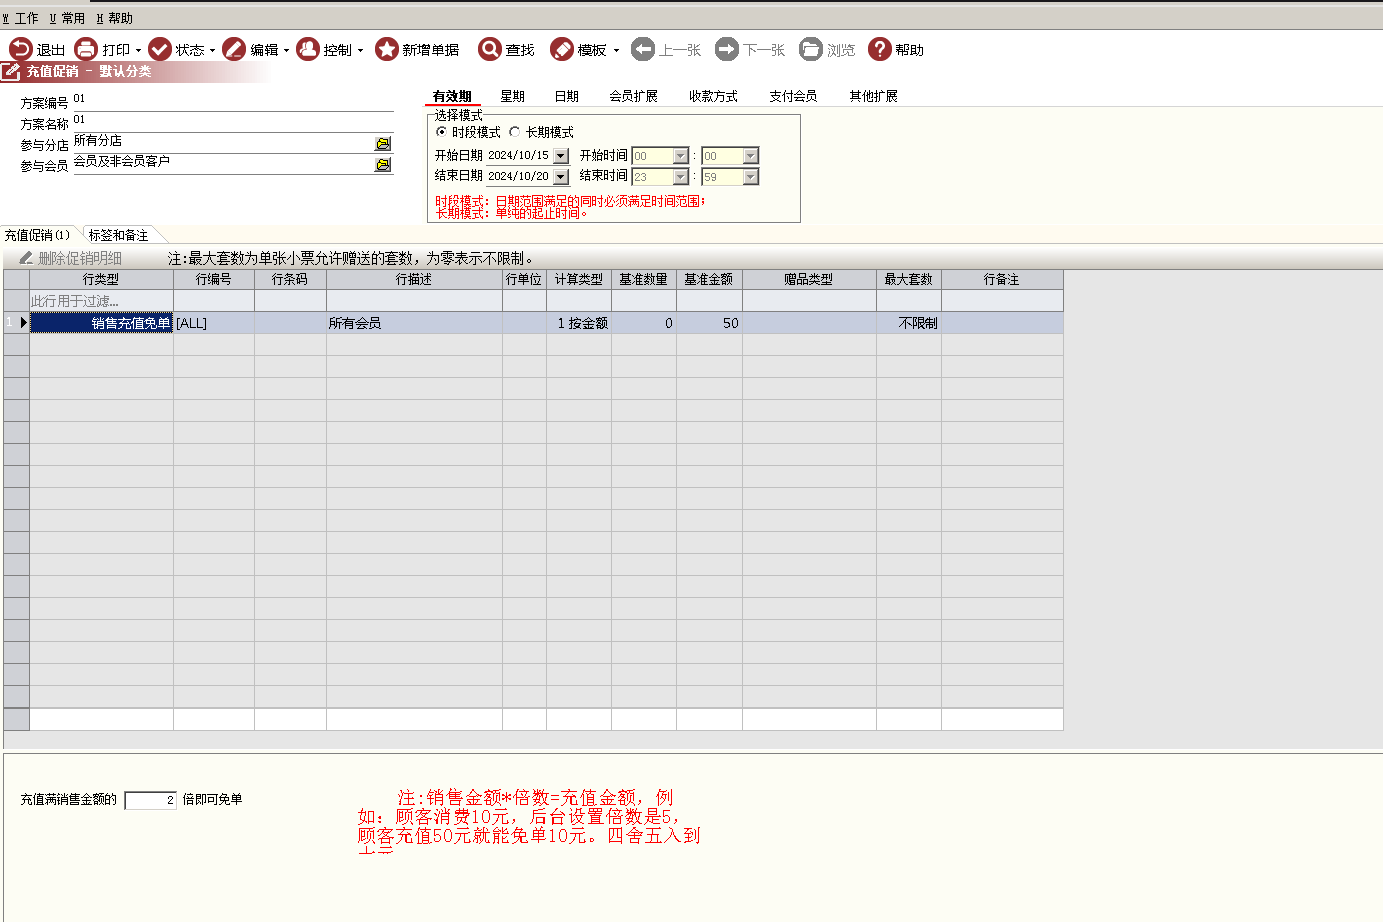Click the 退出 (Exit) toolbar icon
The height and width of the screenshot is (922, 1383).
coord(21,49)
